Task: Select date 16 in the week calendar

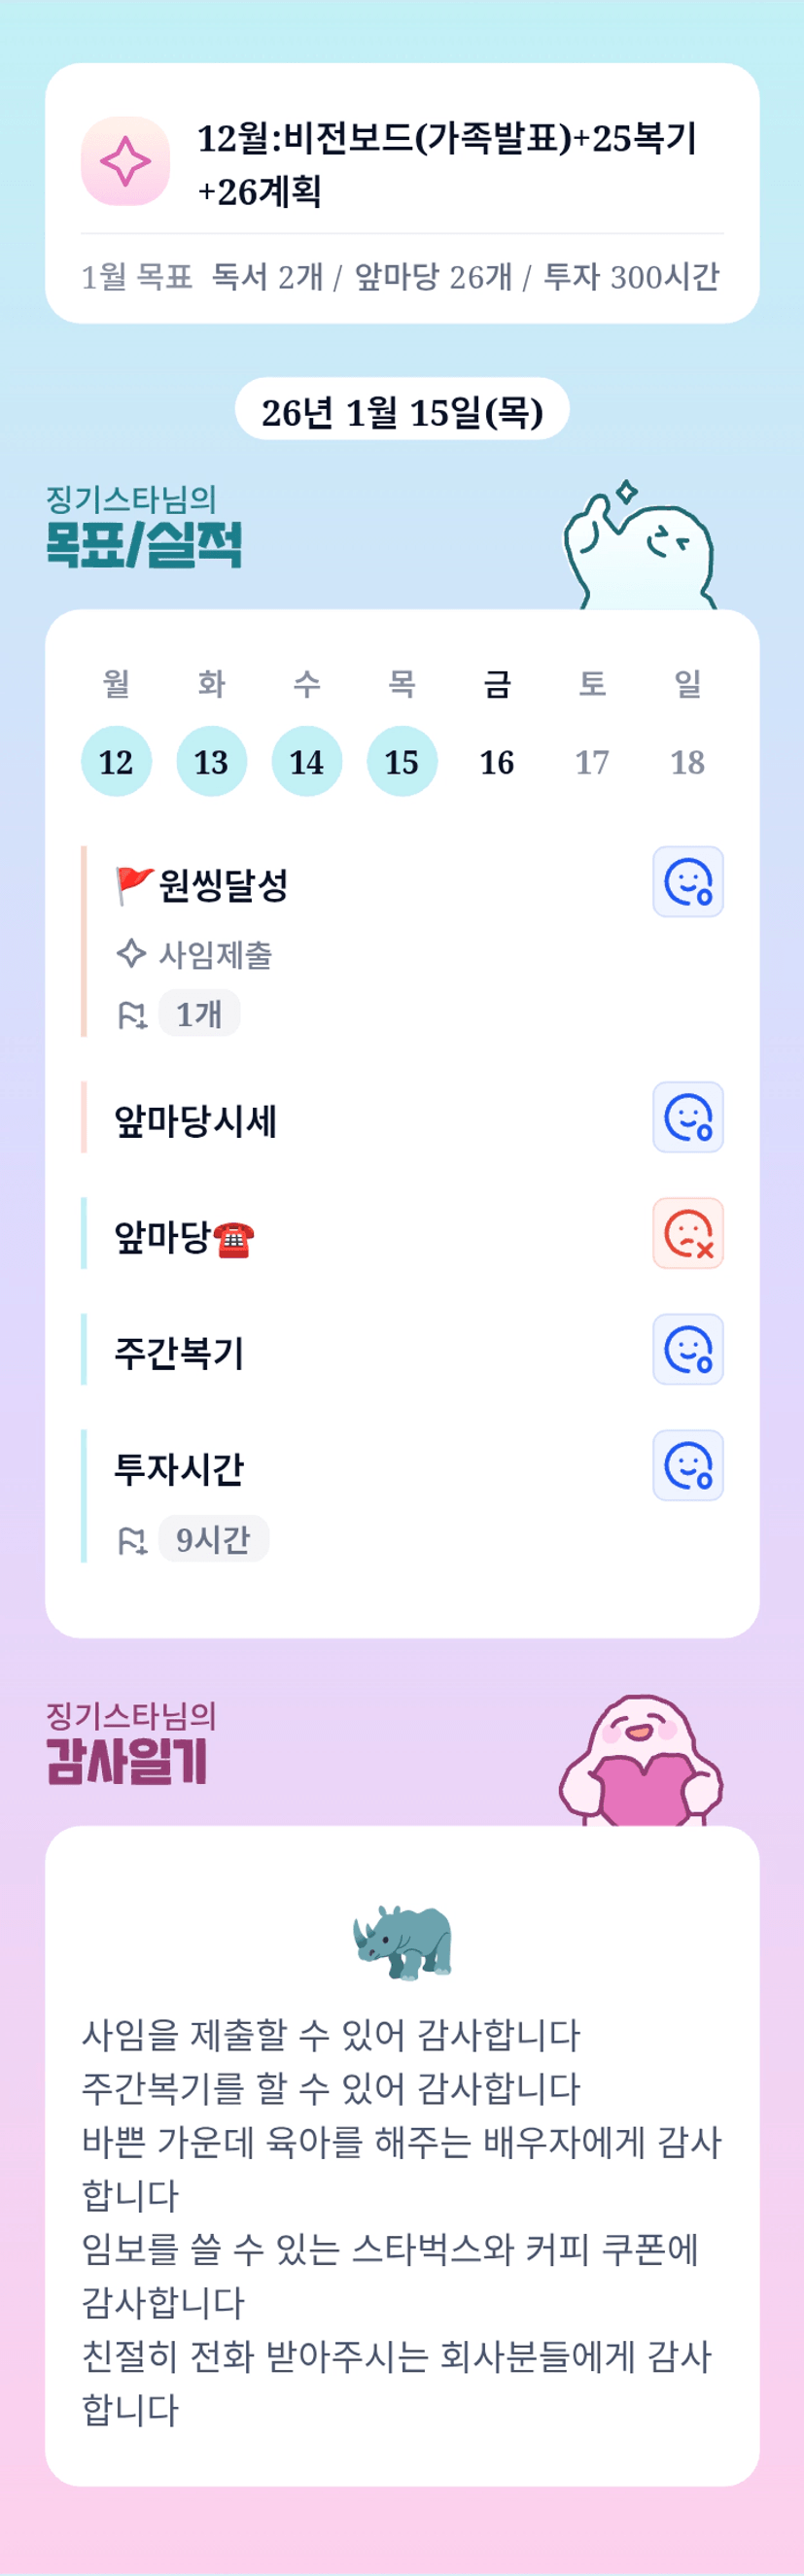Action: [497, 762]
